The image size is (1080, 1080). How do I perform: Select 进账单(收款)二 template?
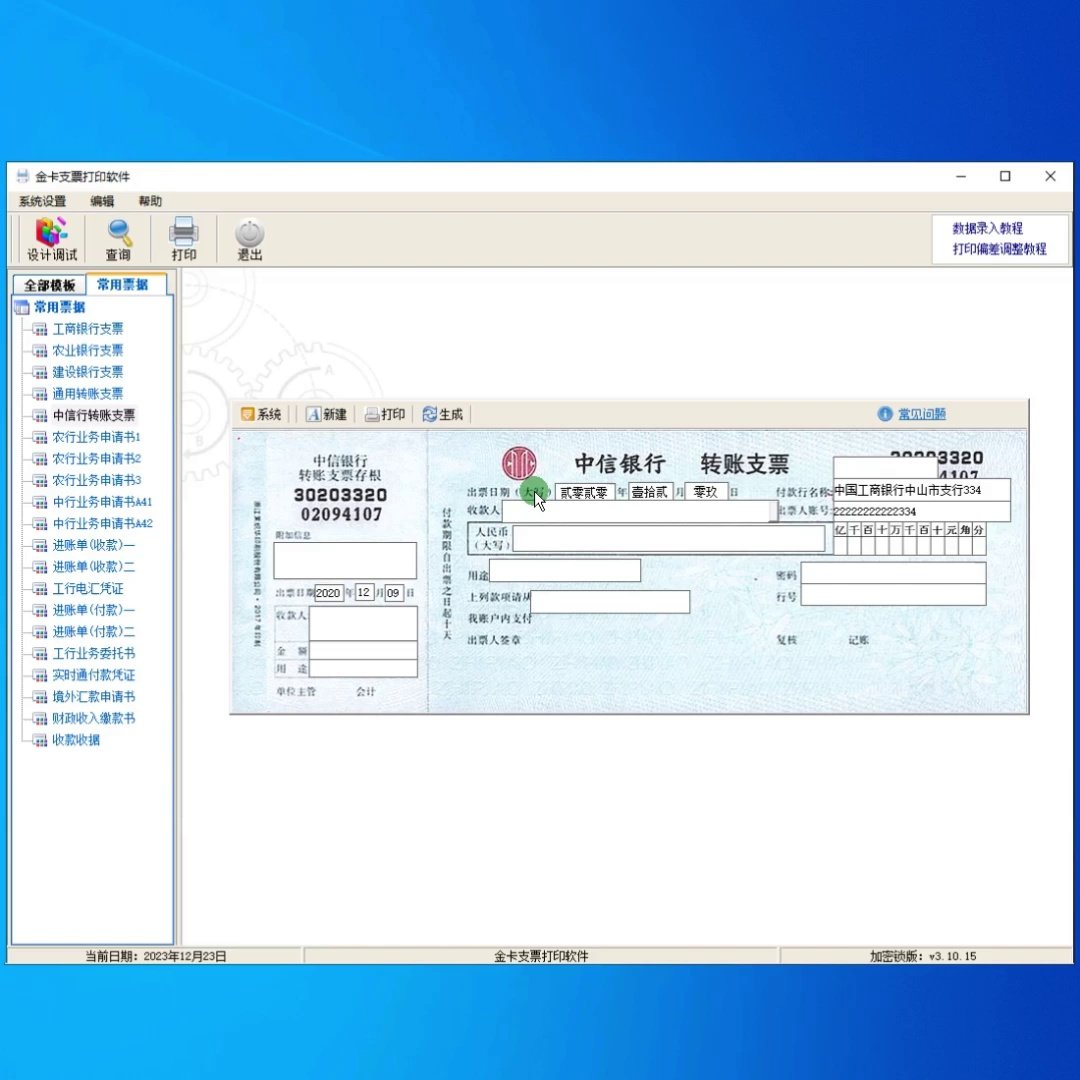[94, 567]
